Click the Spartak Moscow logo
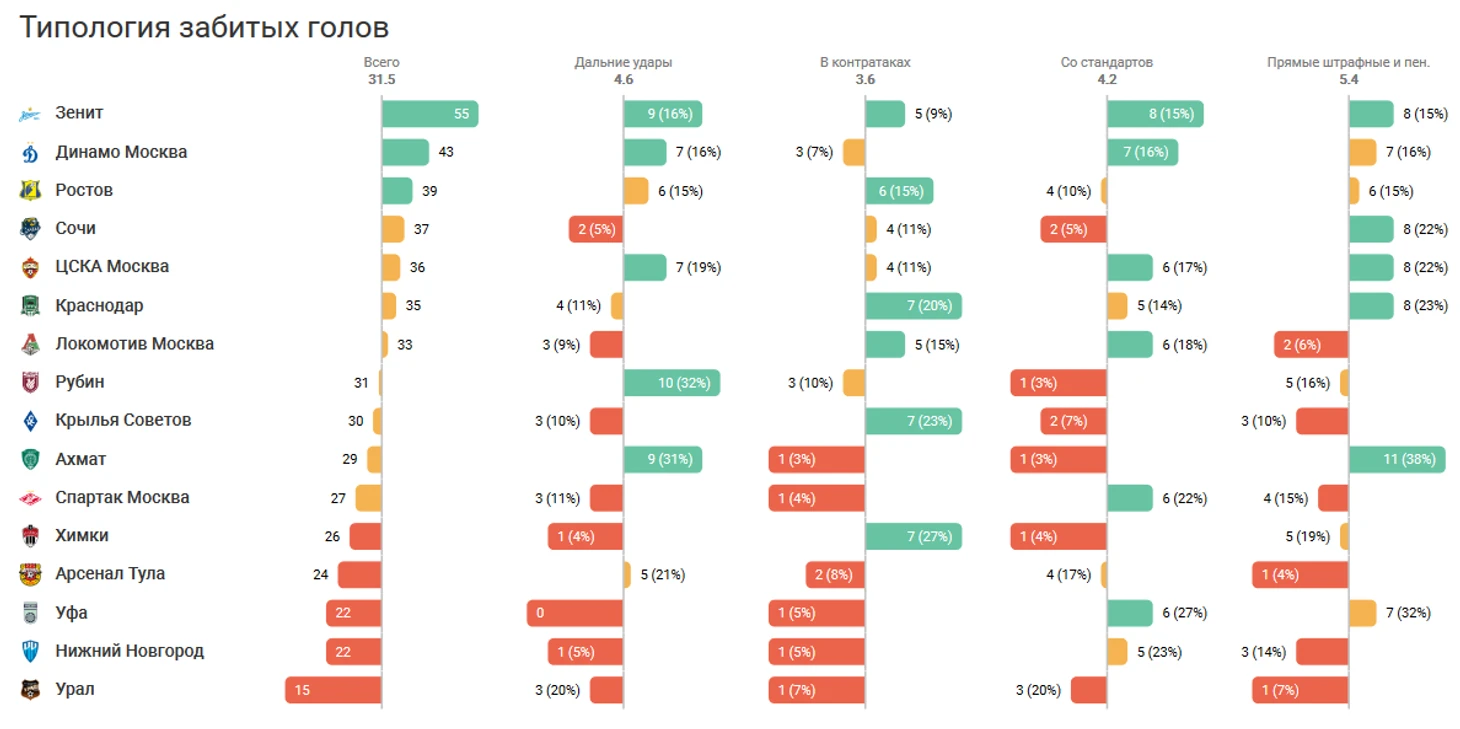The width and height of the screenshot is (1460, 729). click(x=30, y=498)
